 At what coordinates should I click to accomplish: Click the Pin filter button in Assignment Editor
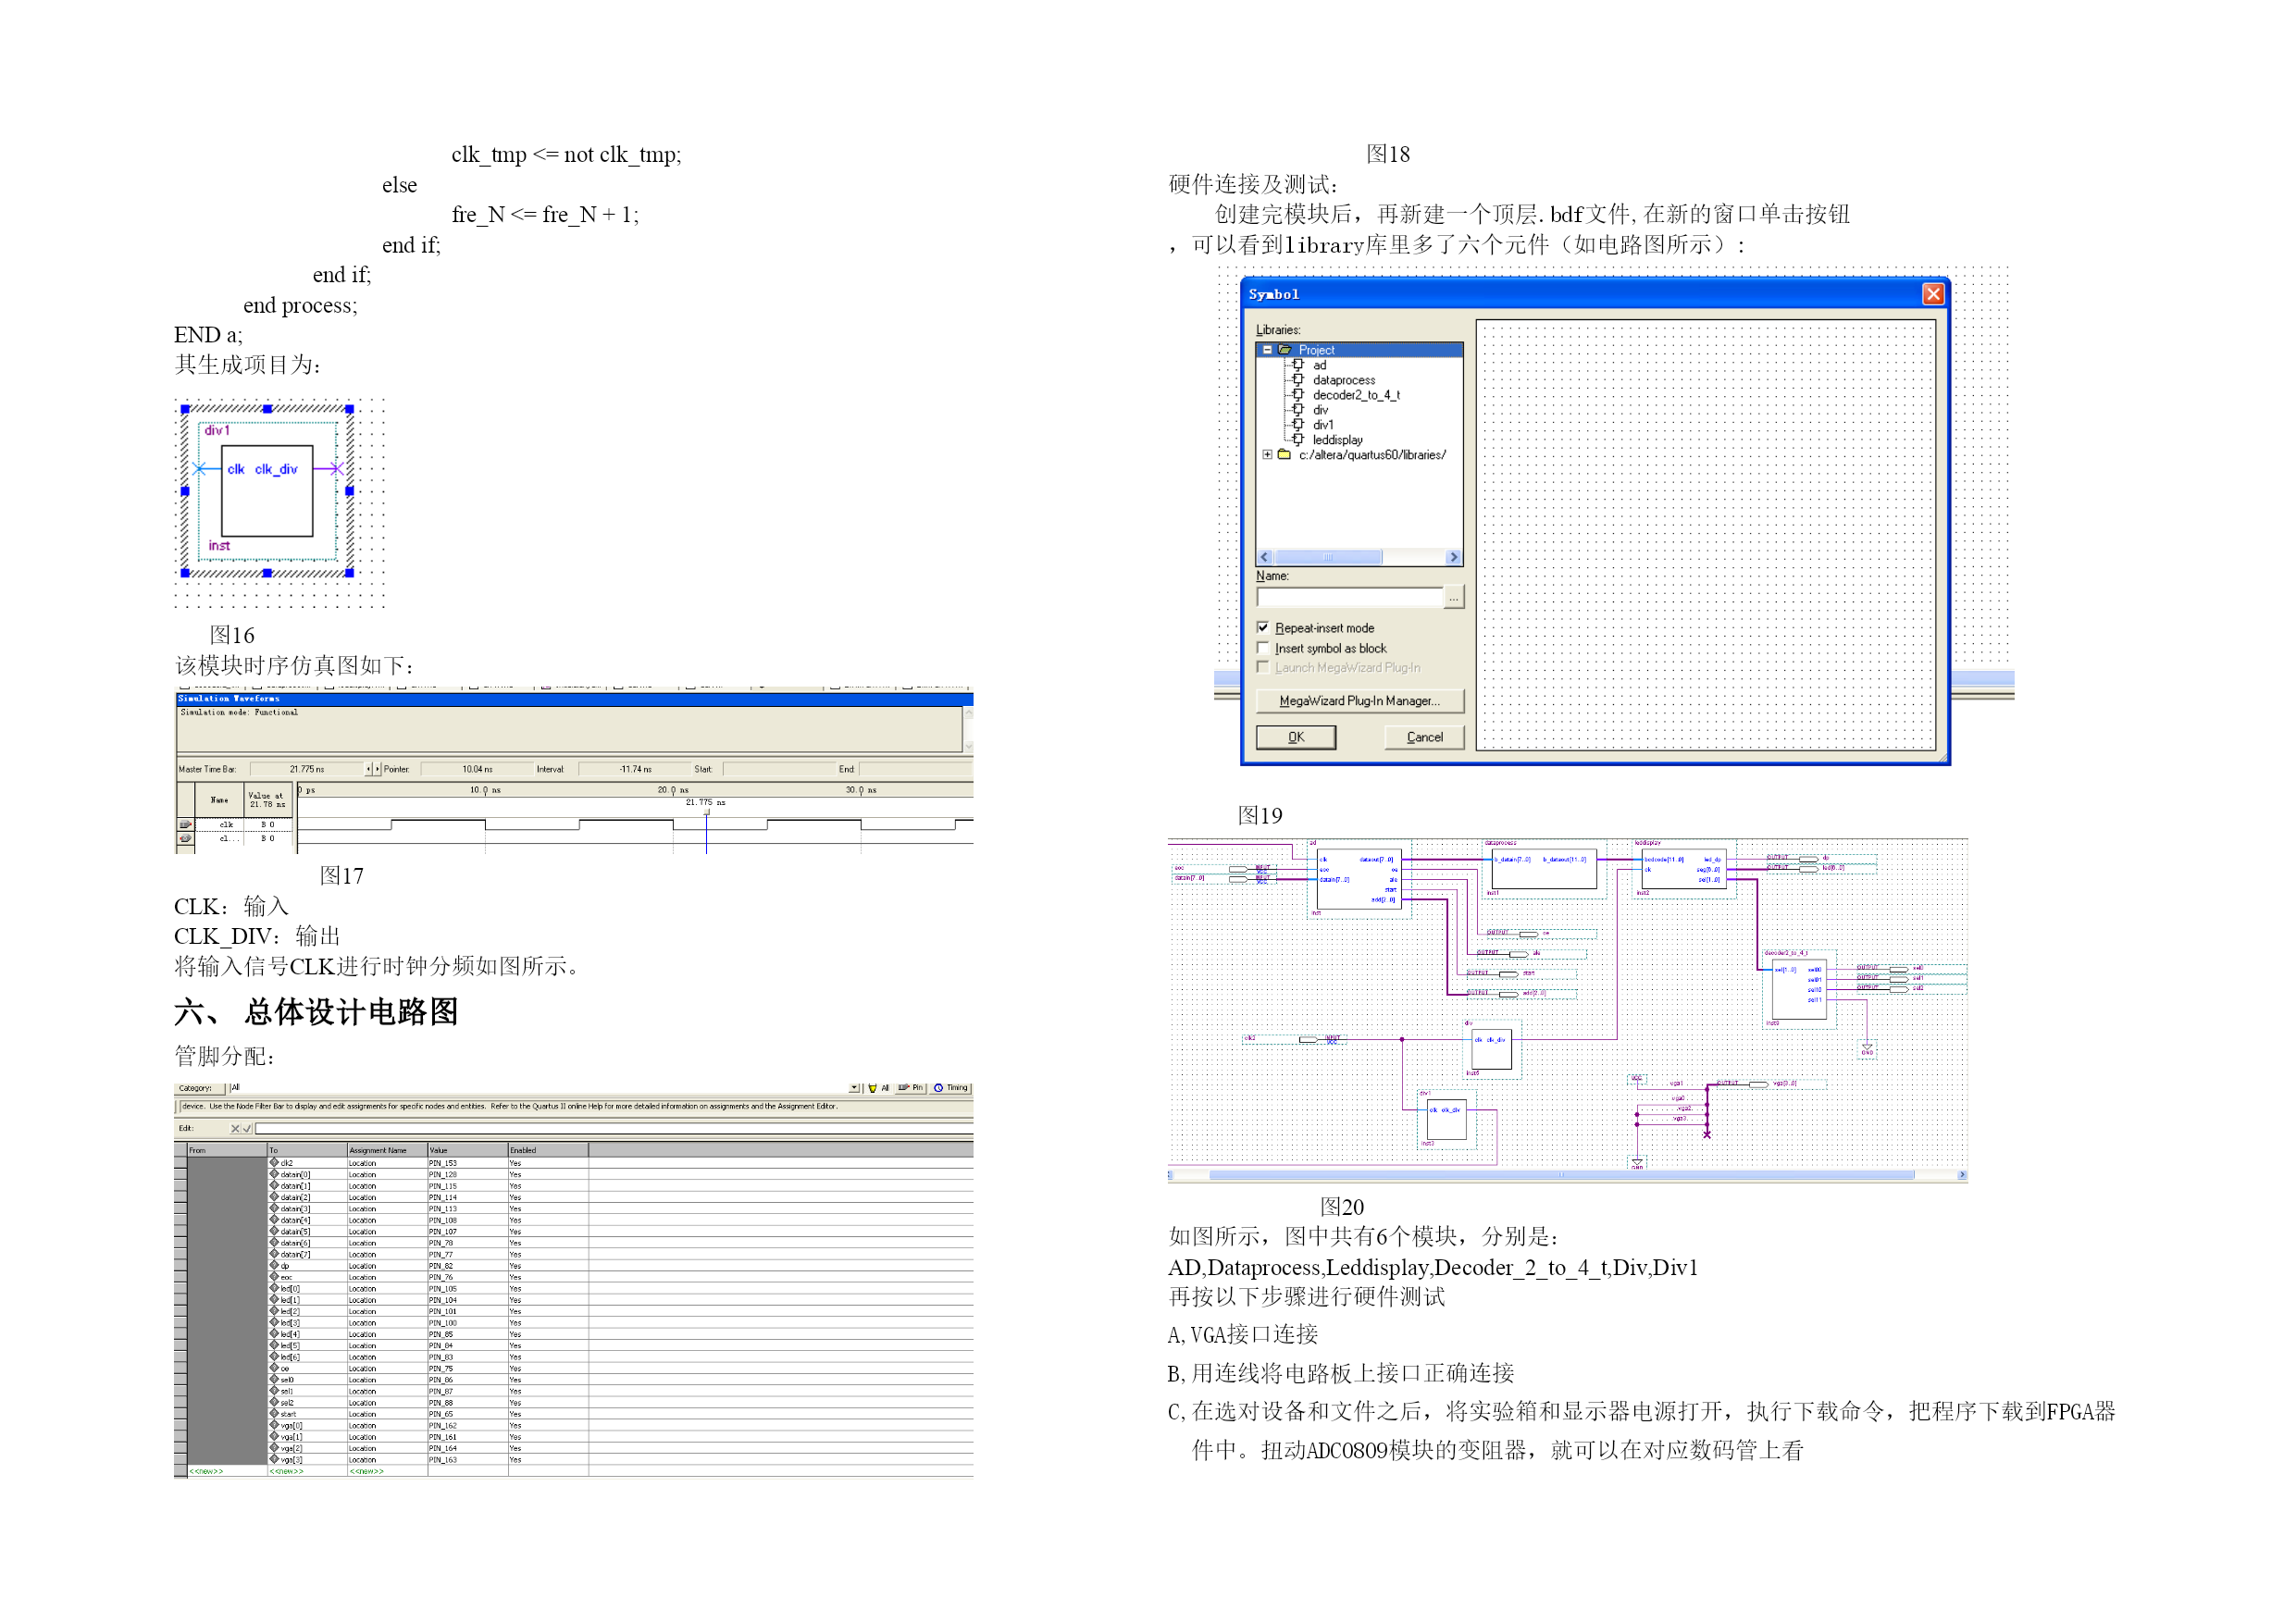[x=910, y=1088]
